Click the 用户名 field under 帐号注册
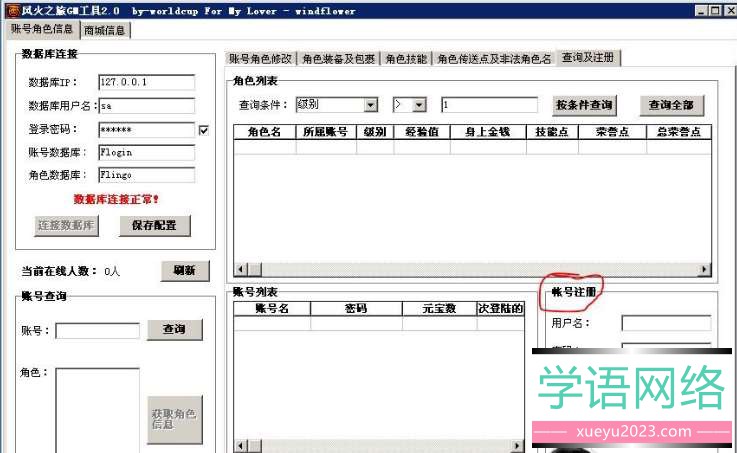737x453 pixels. pos(665,324)
